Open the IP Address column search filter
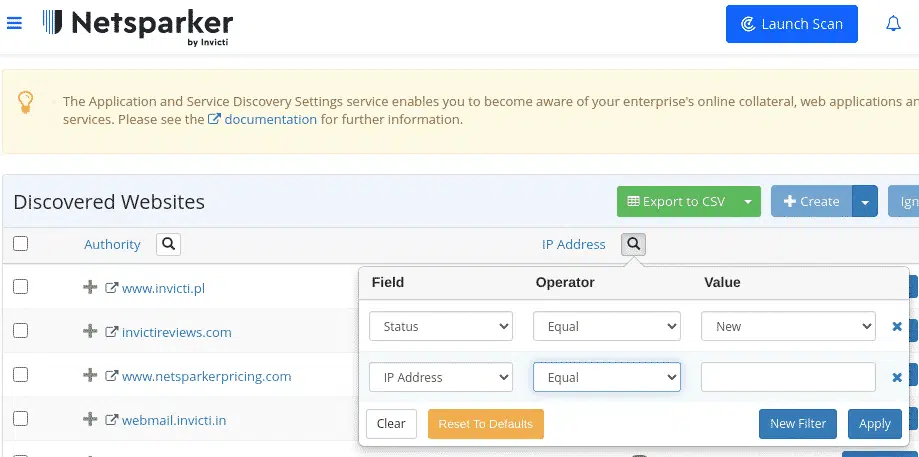This screenshot has width=919, height=457. [x=633, y=244]
